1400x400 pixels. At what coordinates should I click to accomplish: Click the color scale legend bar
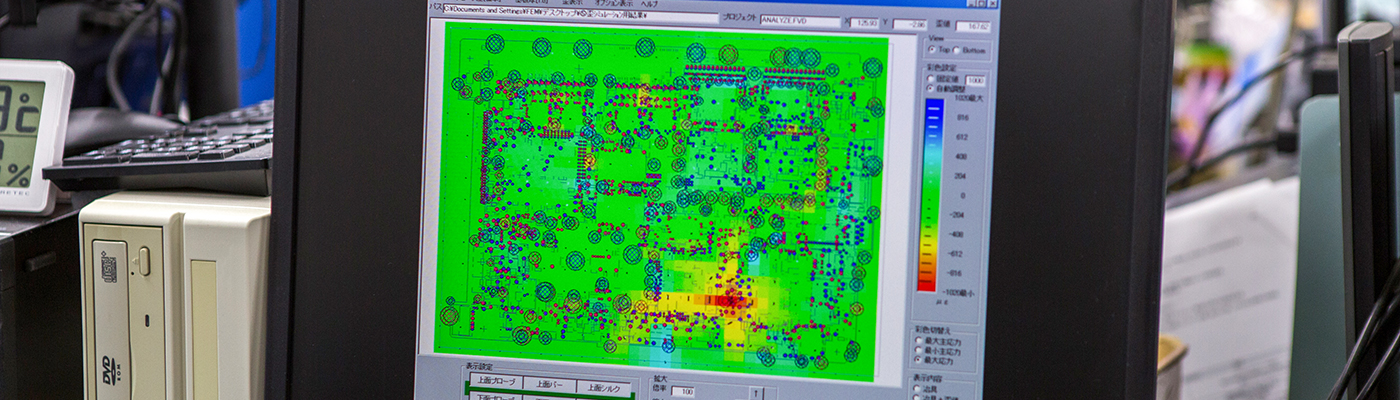point(929,195)
